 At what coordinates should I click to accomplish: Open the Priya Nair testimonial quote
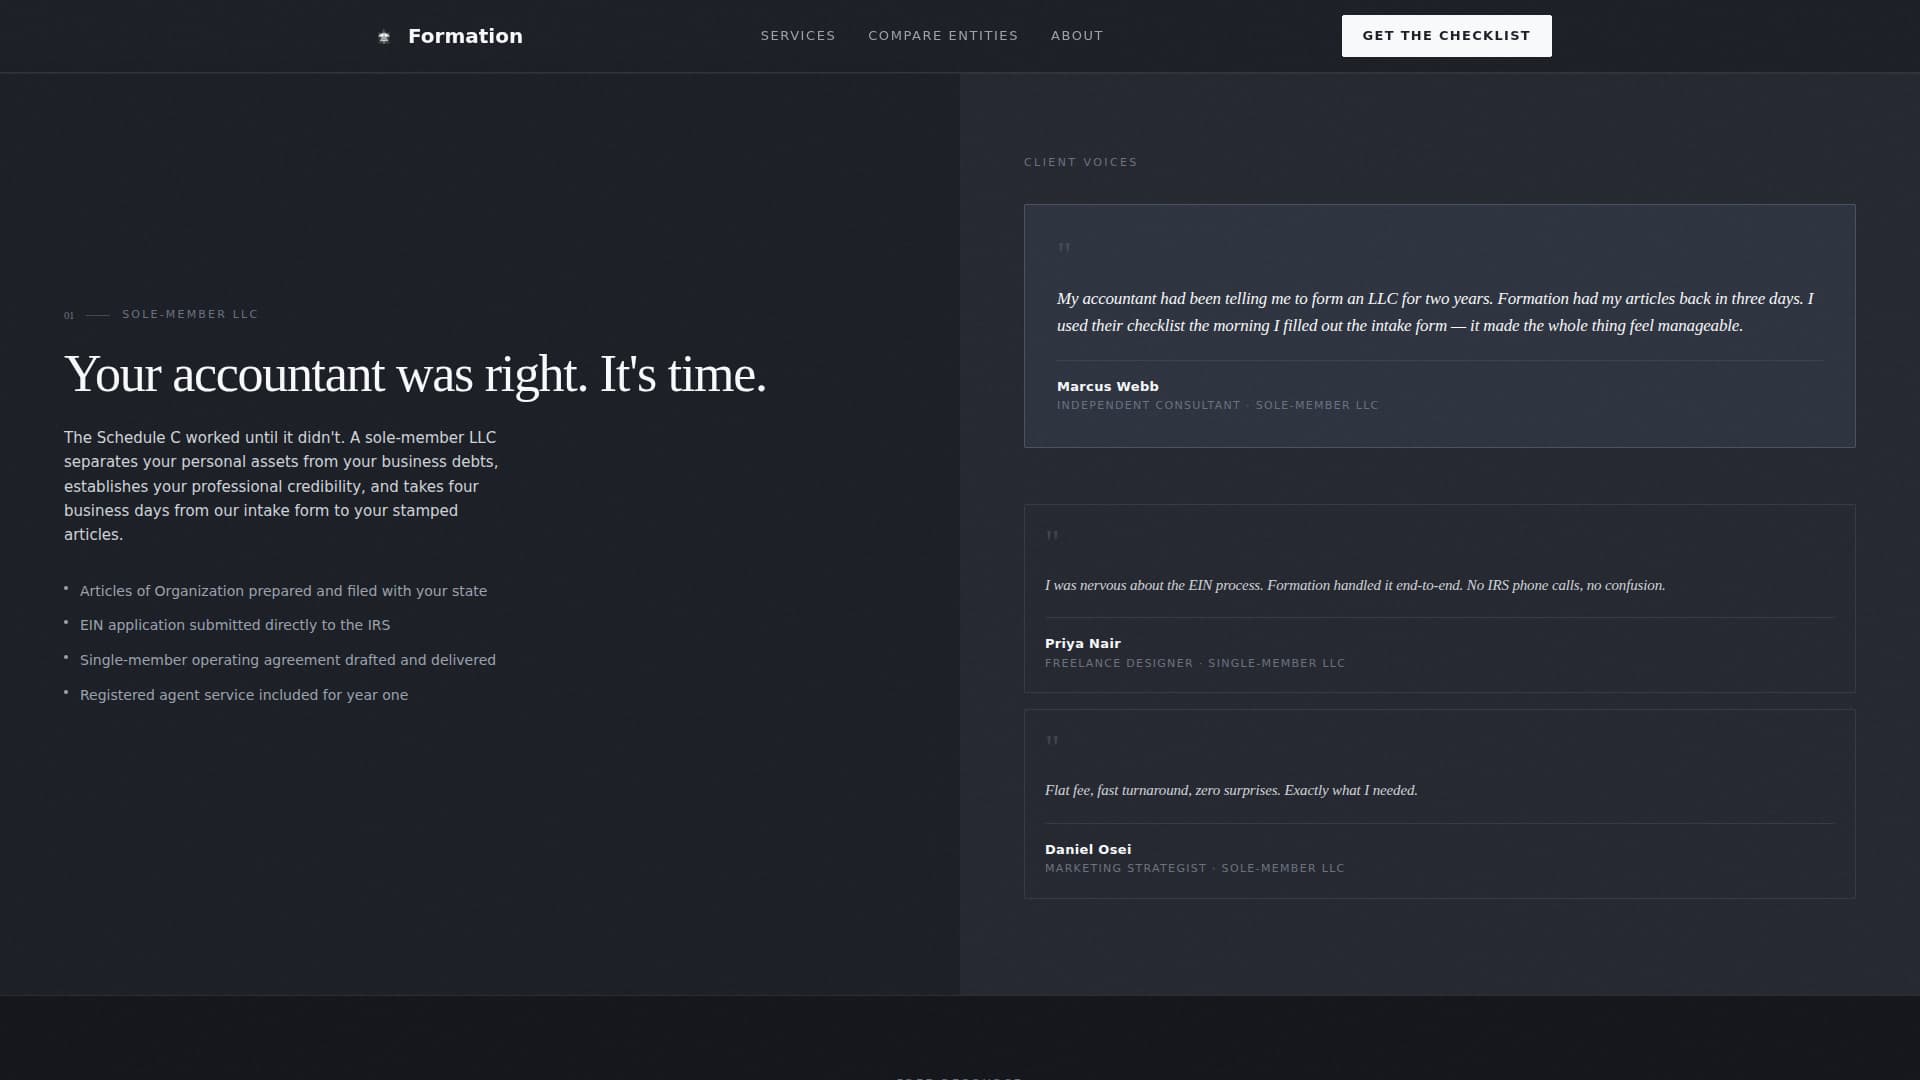(x=1355, y=585)
